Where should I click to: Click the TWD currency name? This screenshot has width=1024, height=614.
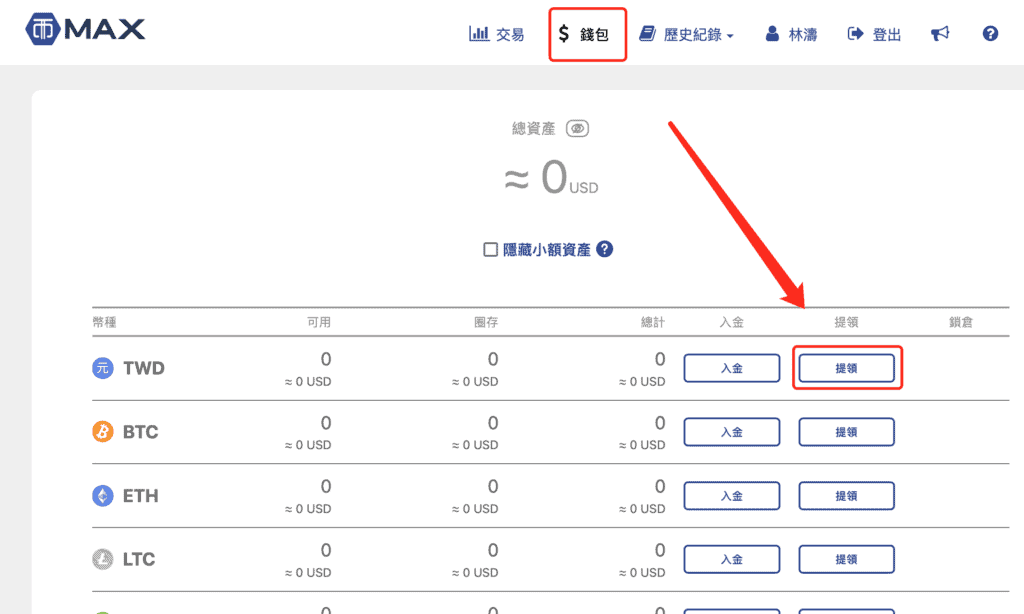pos(144,368)
